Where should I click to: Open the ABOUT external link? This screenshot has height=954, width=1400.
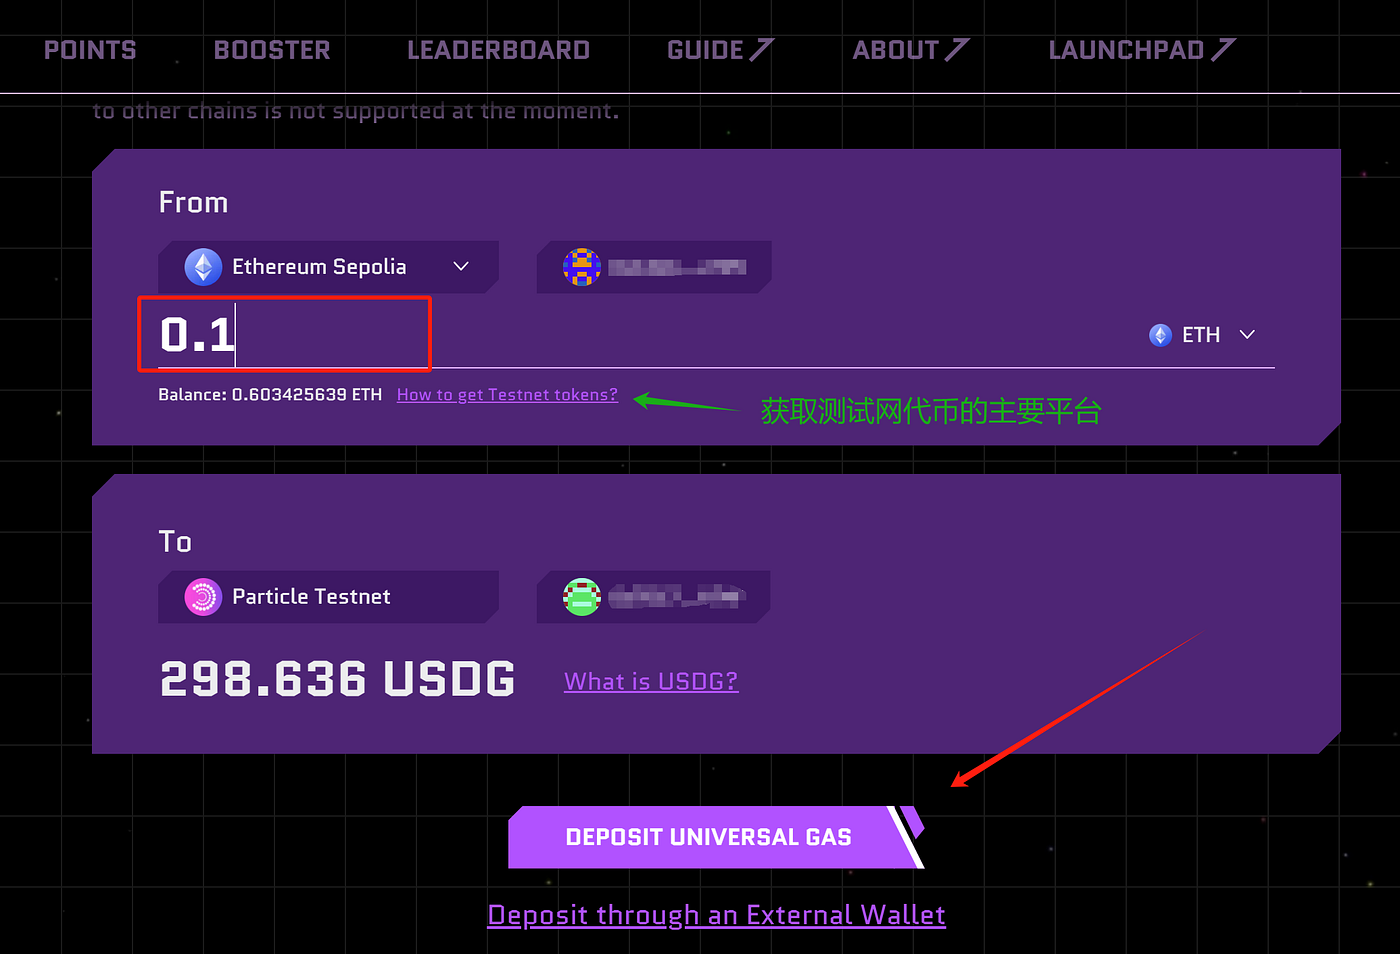[x=911, y=50]
